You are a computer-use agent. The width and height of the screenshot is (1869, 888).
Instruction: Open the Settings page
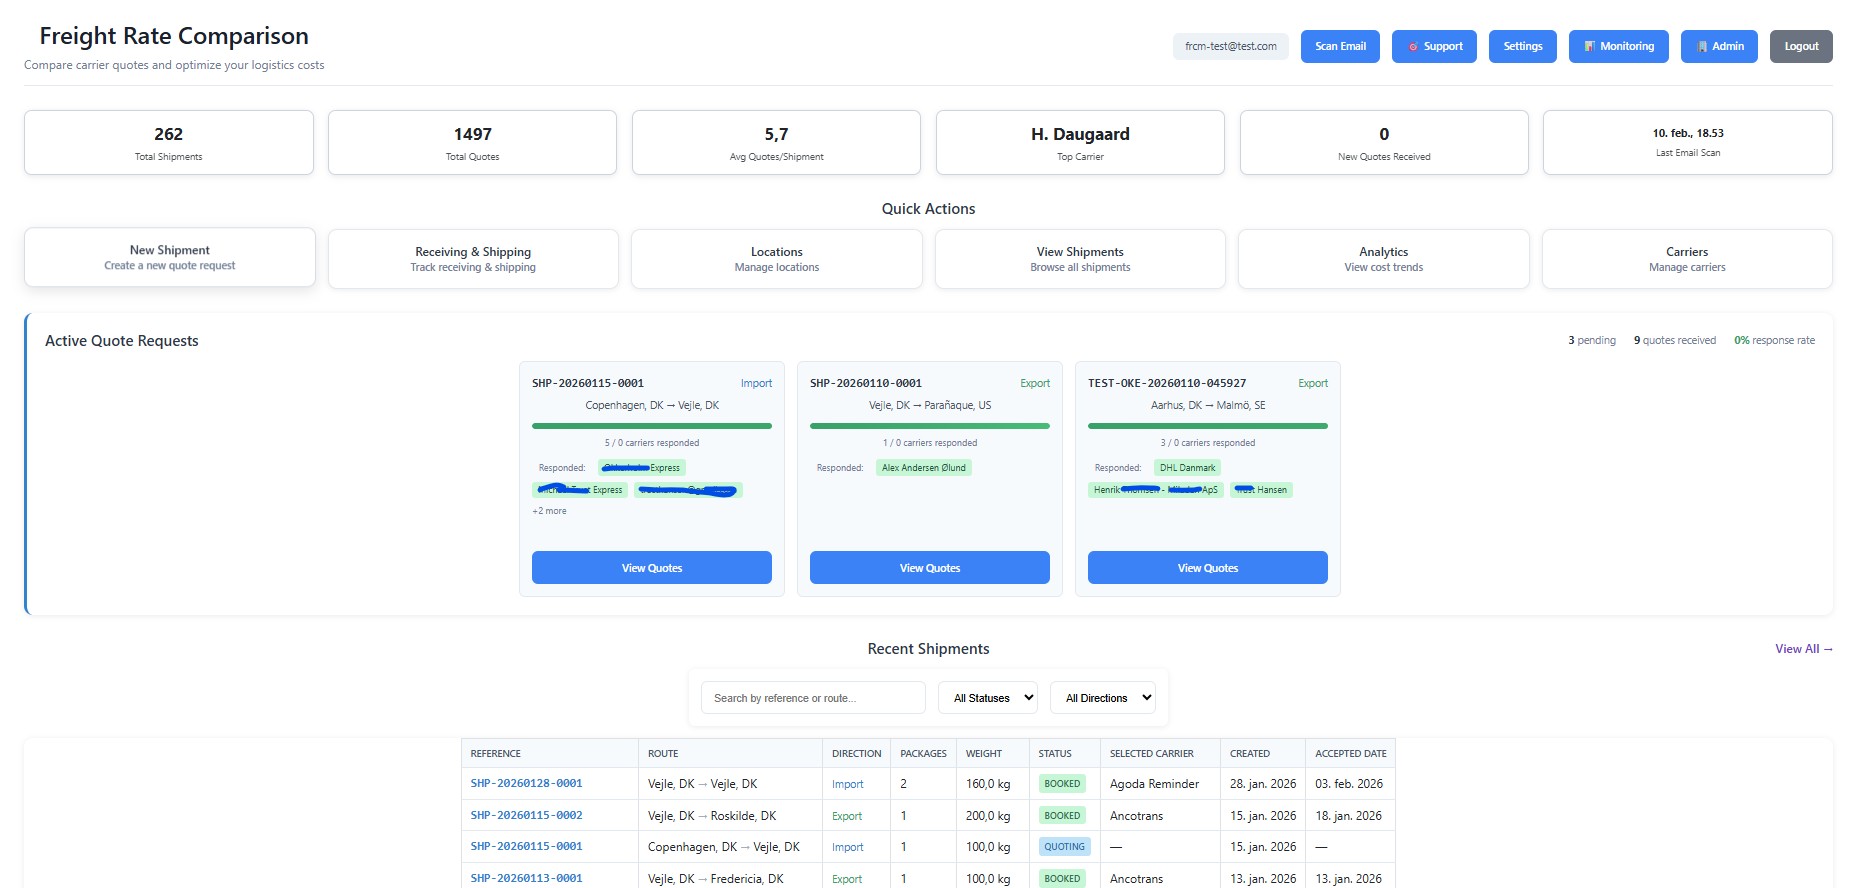pyautogui.click(x=1522, y=46)
